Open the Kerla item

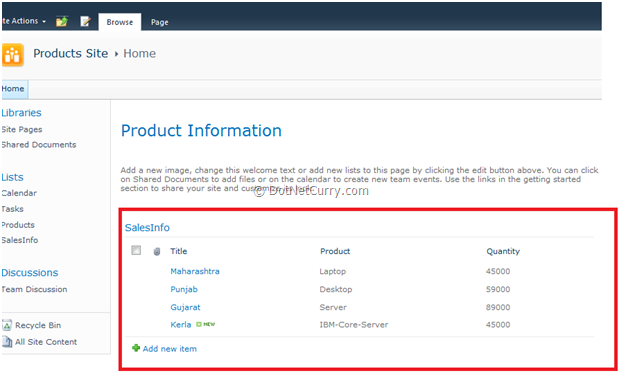(x=181, y=325)
